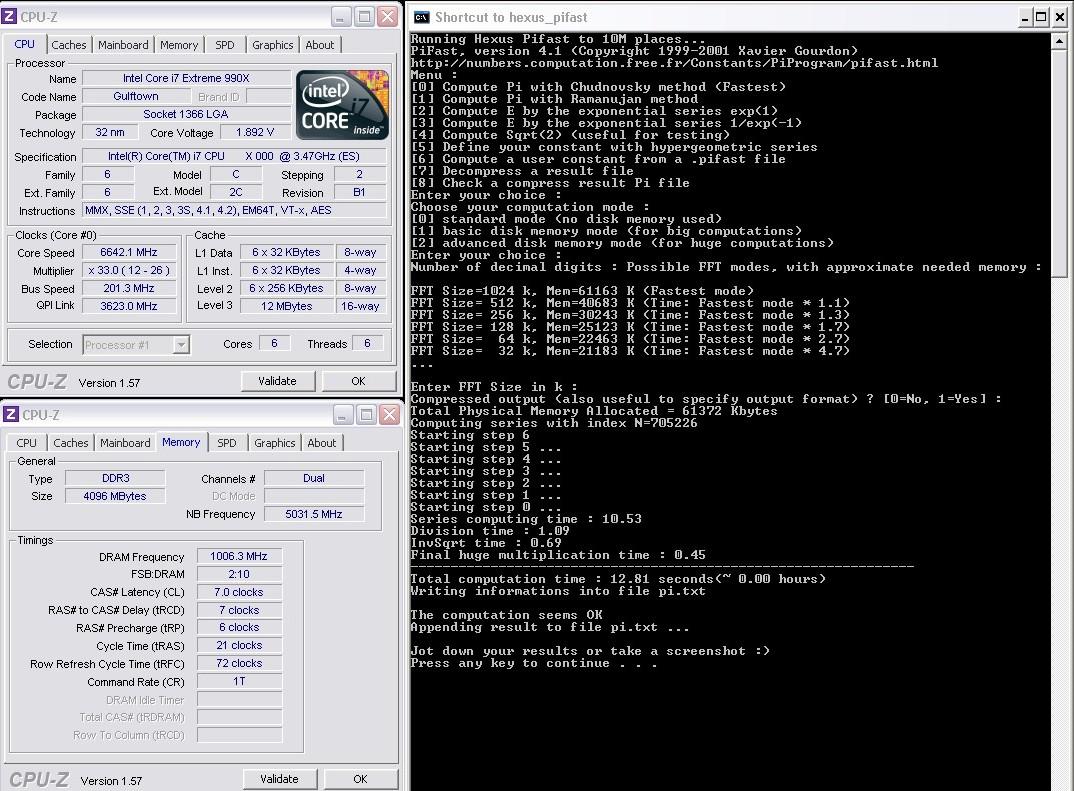Select the SPD tab in lower CPU-Z window
The image size is (1074, 791).
227,443
